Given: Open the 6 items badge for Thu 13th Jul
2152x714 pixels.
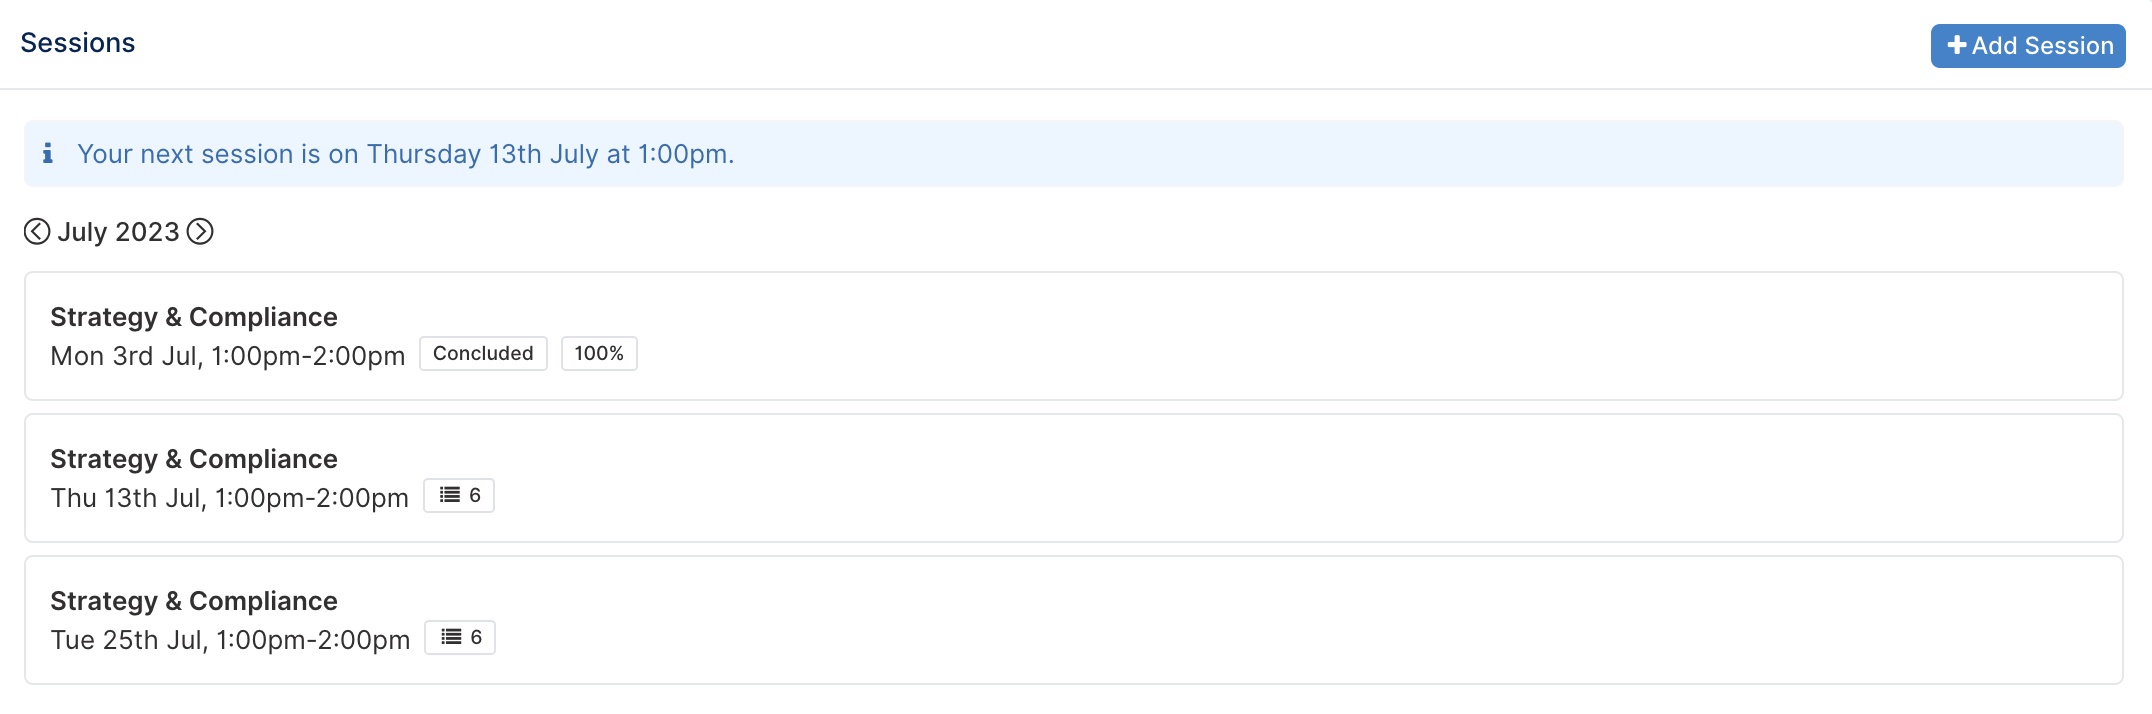Looking at the screenshot, I should coord(459,495).
